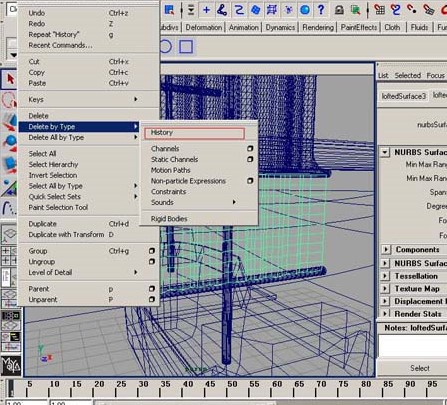Screen dimensions: 447x405
Task: Open option box for Group
Action: pyautogui.click(x=152, y=251)
